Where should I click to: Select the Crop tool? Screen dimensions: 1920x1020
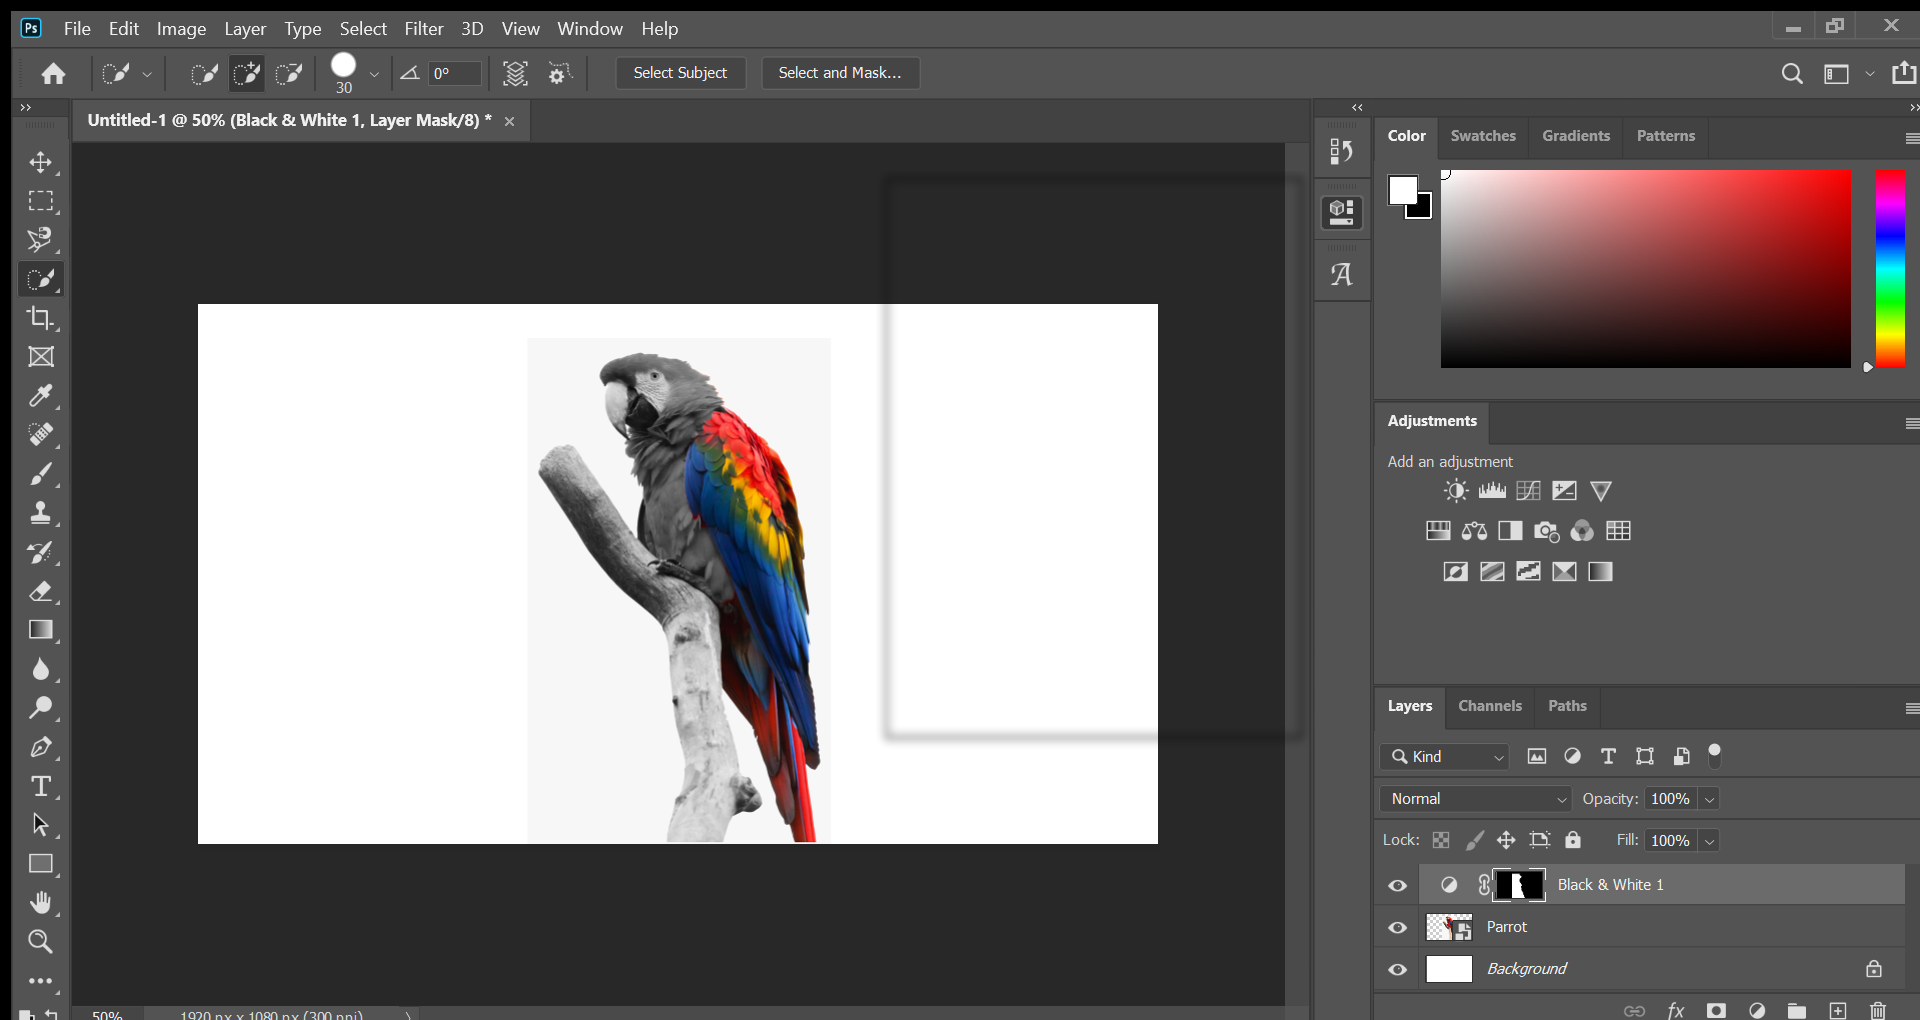click(41, 319)
